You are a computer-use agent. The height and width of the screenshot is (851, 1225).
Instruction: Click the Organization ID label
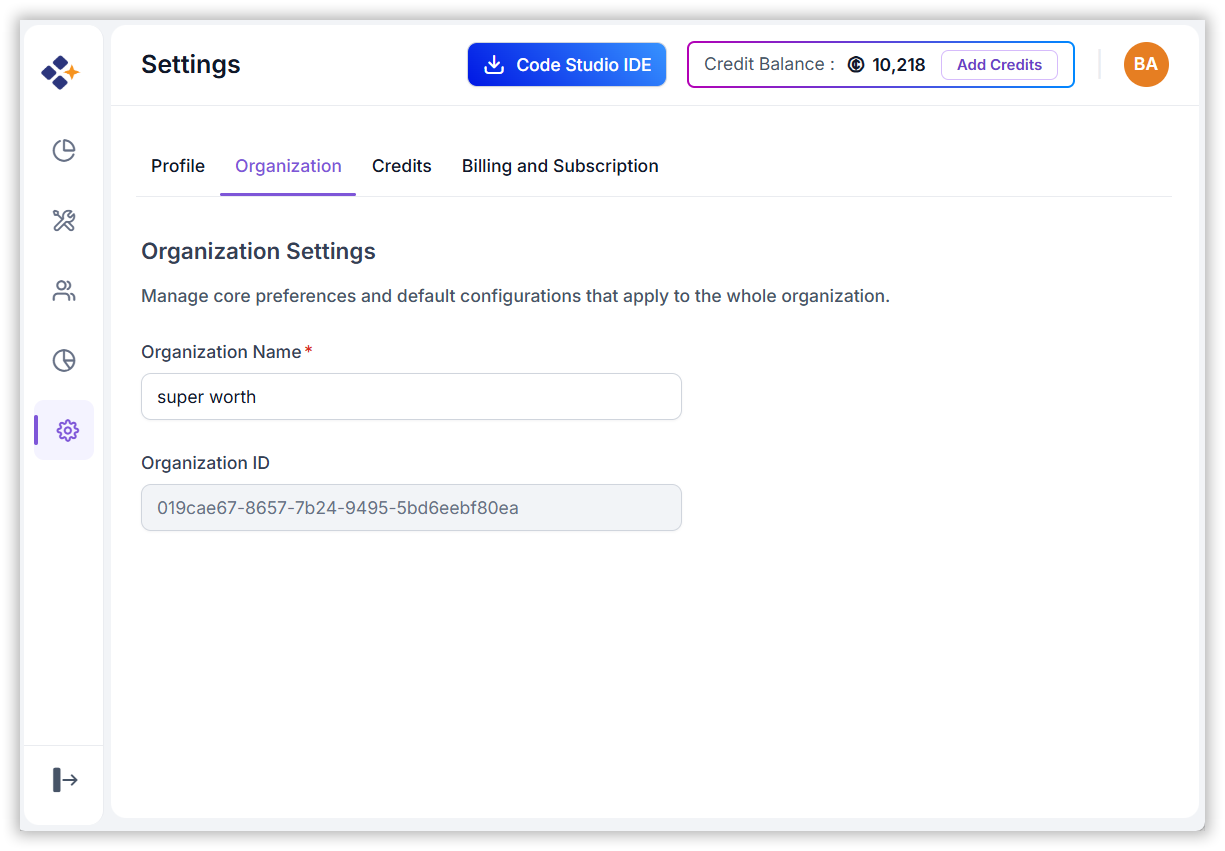click(205, 463)
